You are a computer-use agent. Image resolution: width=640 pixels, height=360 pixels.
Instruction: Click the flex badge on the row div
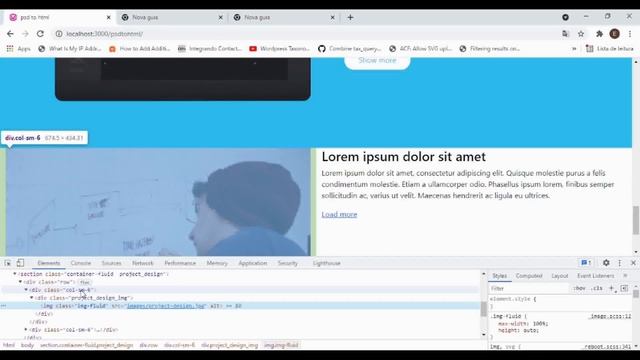[84, 282]
